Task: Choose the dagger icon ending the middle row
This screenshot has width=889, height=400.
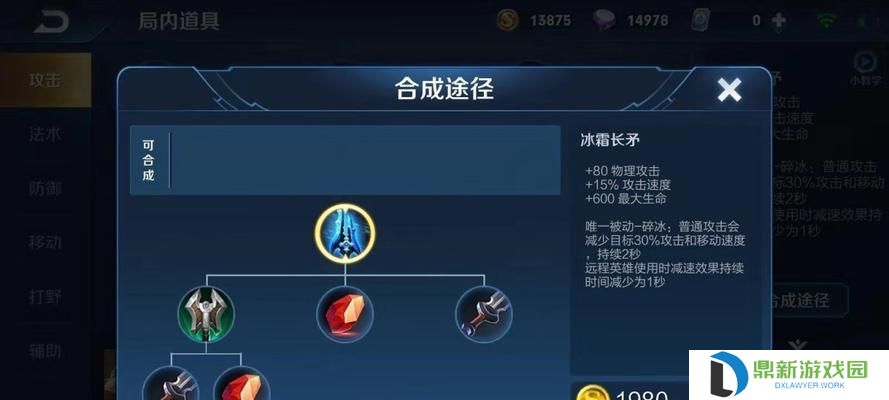Action: (x=484, y=314)
